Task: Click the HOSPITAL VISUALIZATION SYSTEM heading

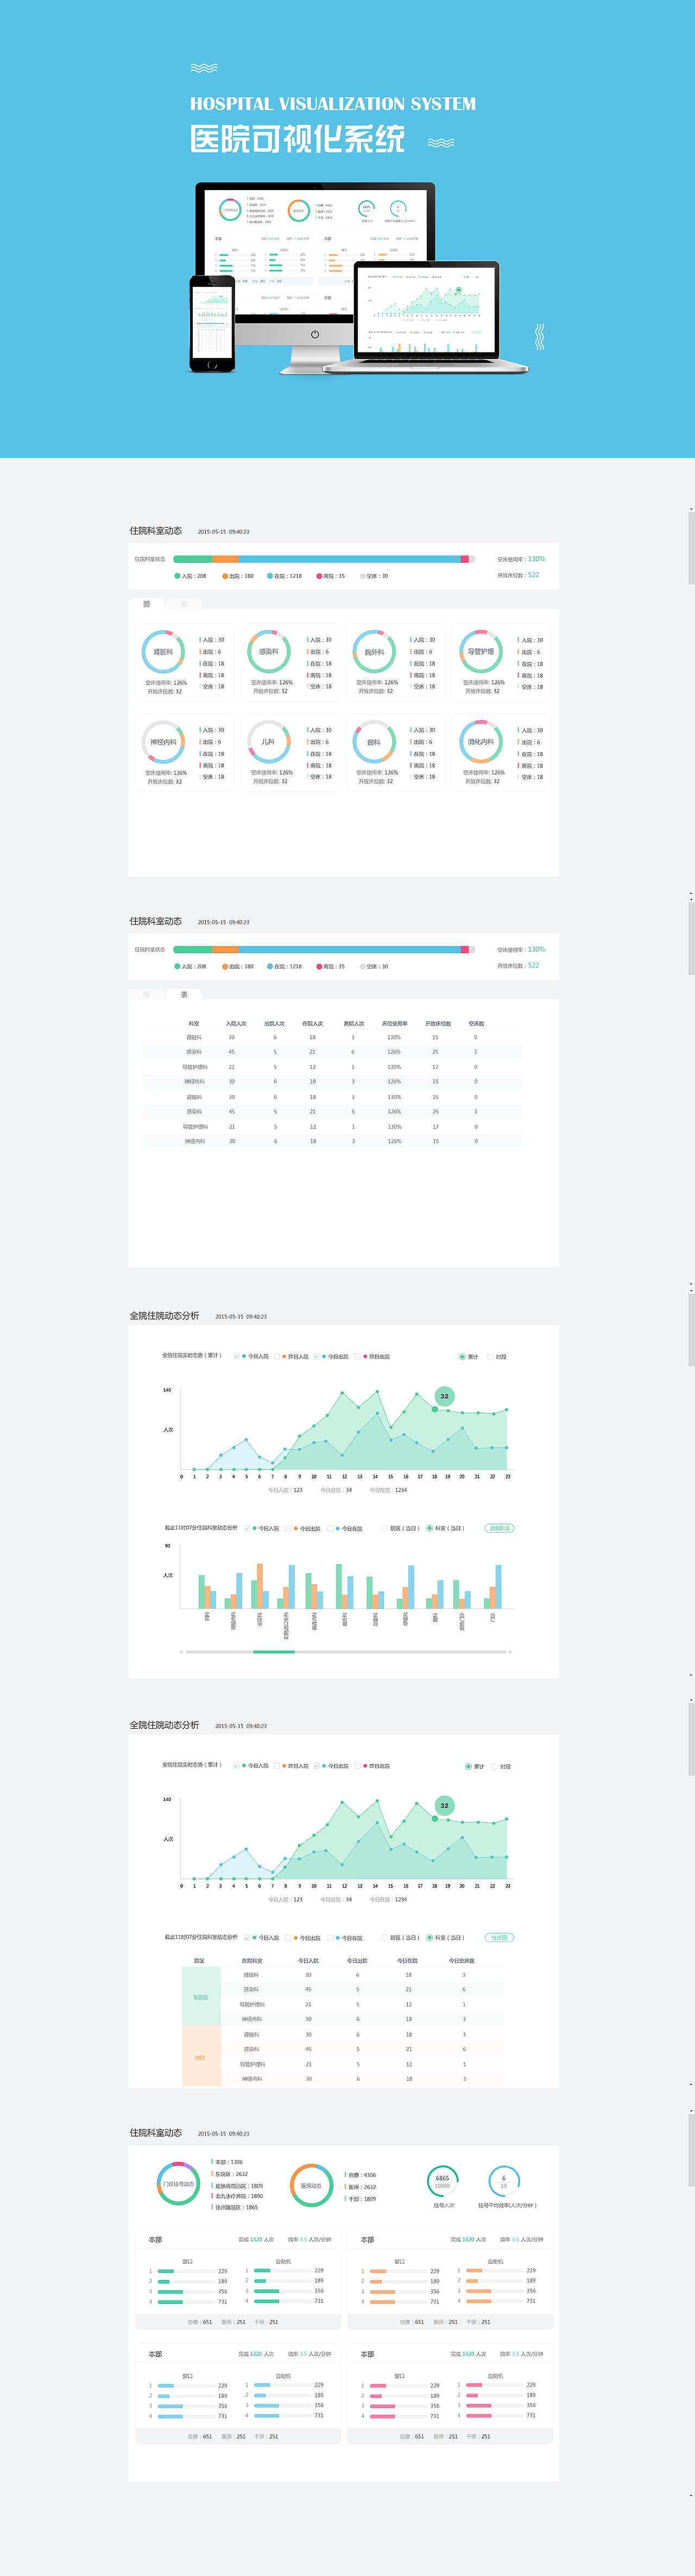Action: click(x=333, y=104)
